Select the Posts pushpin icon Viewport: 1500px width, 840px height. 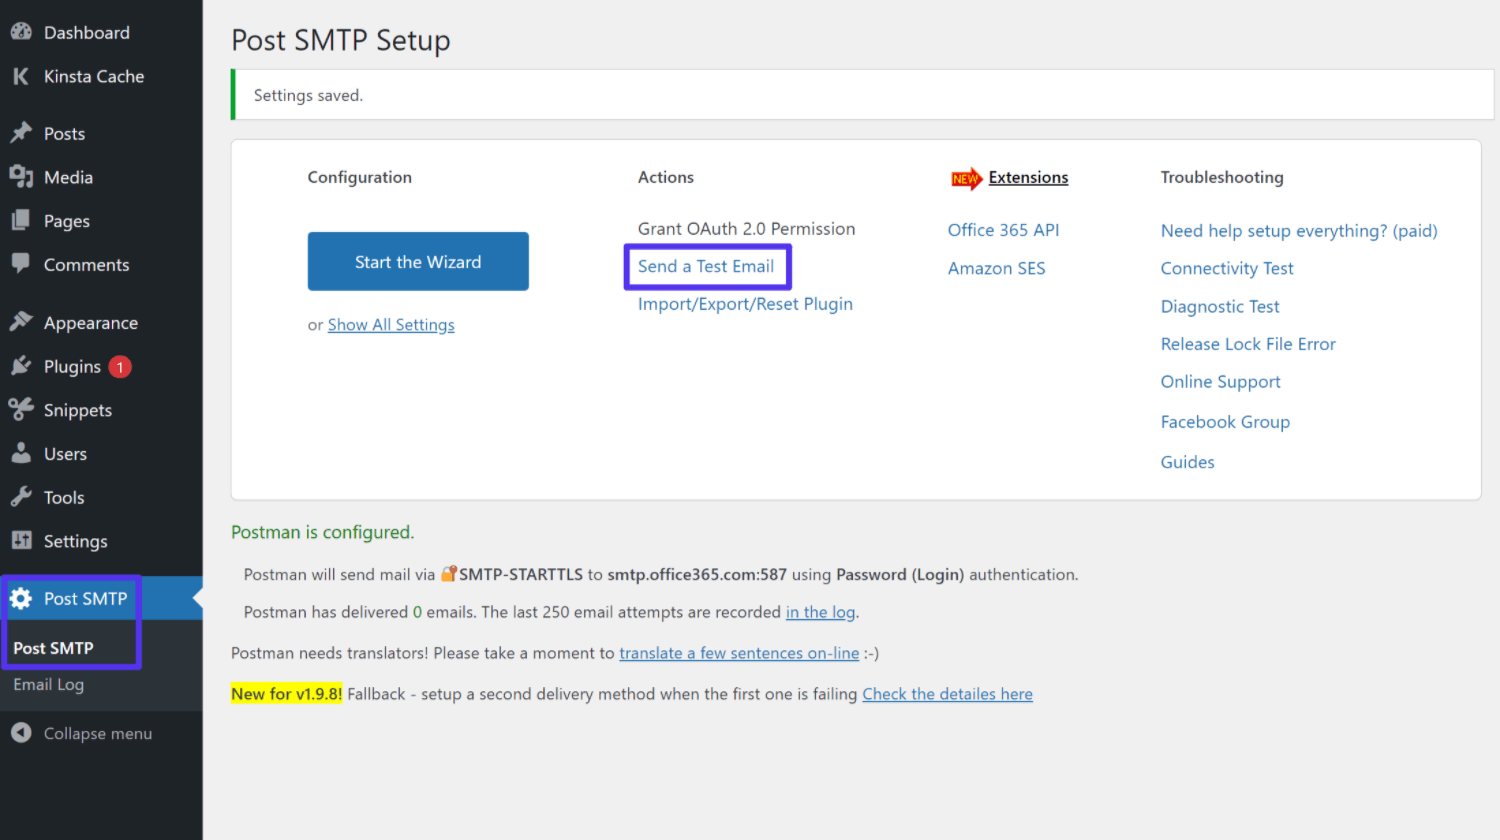coord(22,132)
